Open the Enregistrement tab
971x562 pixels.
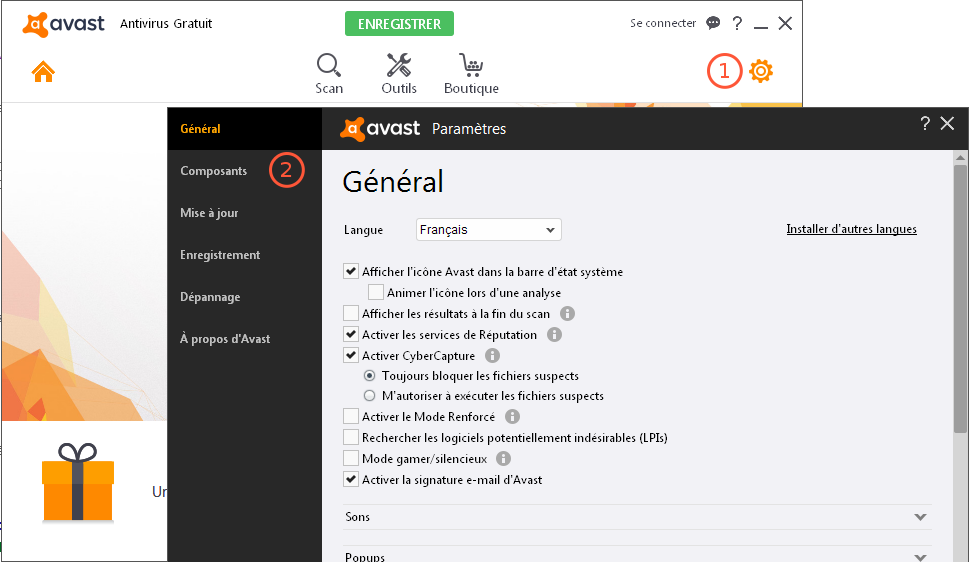click(220, 255)
